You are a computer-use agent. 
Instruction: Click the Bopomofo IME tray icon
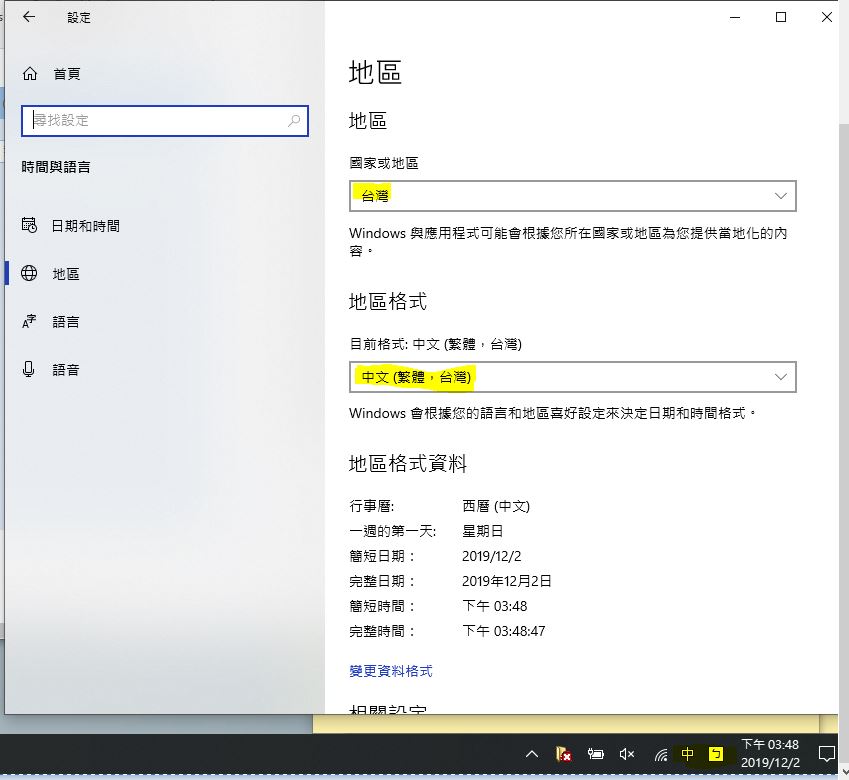[x=716, y=753]
